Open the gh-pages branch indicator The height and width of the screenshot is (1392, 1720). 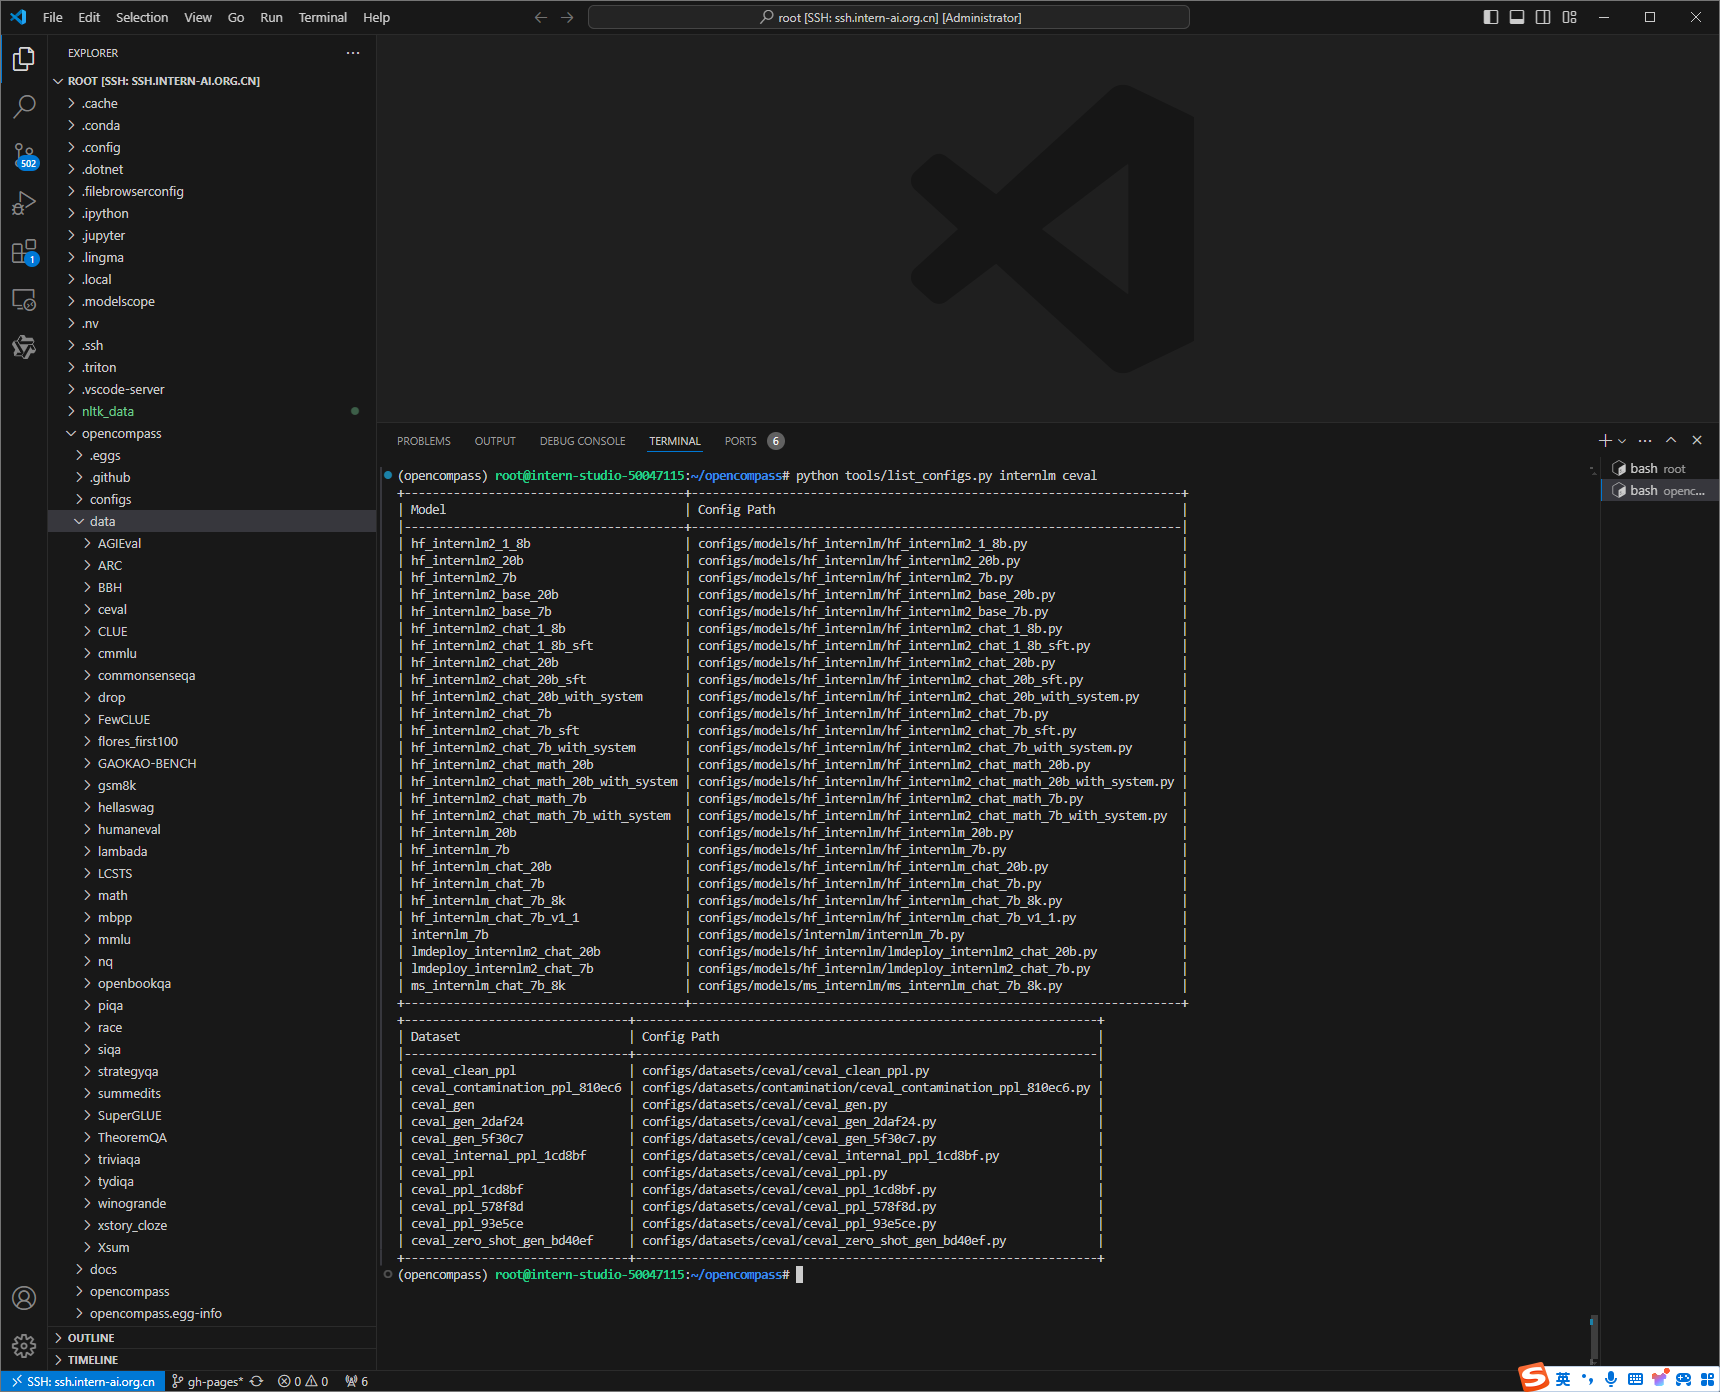pos(208,1381)
